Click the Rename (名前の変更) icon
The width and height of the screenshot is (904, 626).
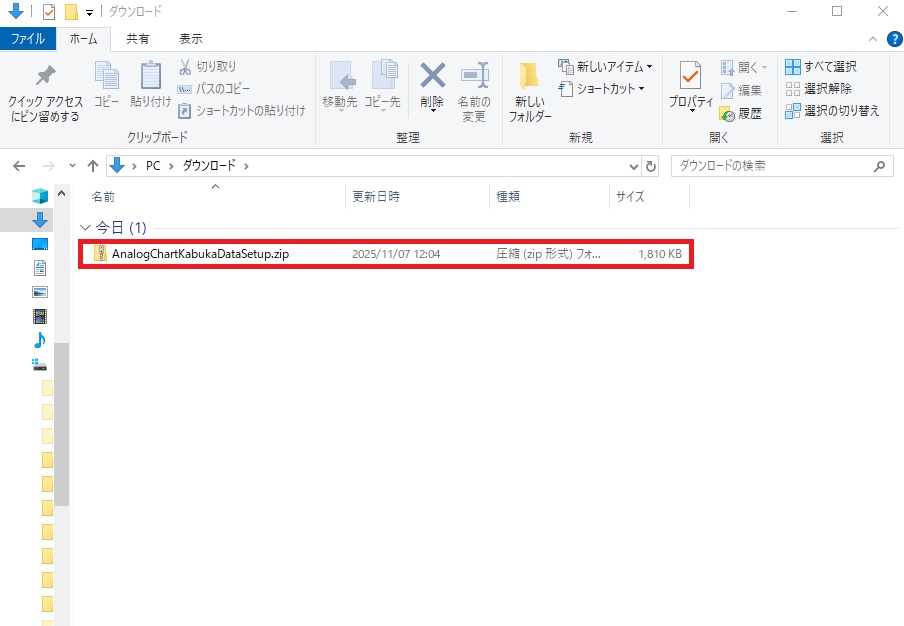tap(473, 77)
